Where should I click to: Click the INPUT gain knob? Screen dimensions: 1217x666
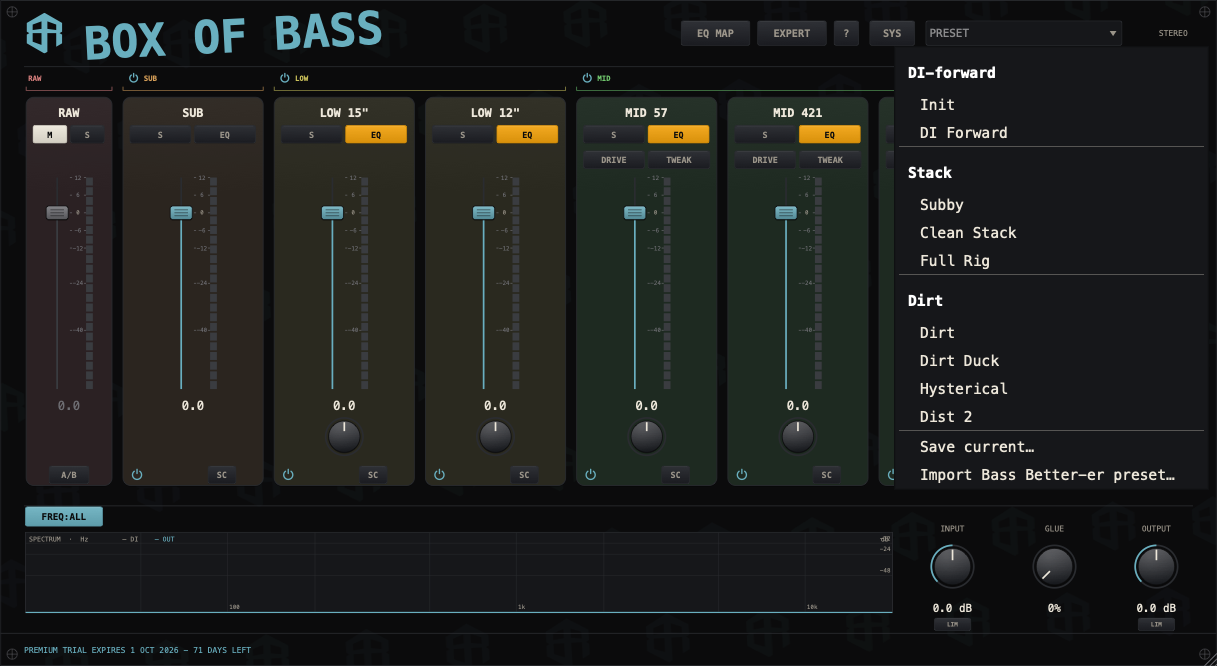click(953, 567)
